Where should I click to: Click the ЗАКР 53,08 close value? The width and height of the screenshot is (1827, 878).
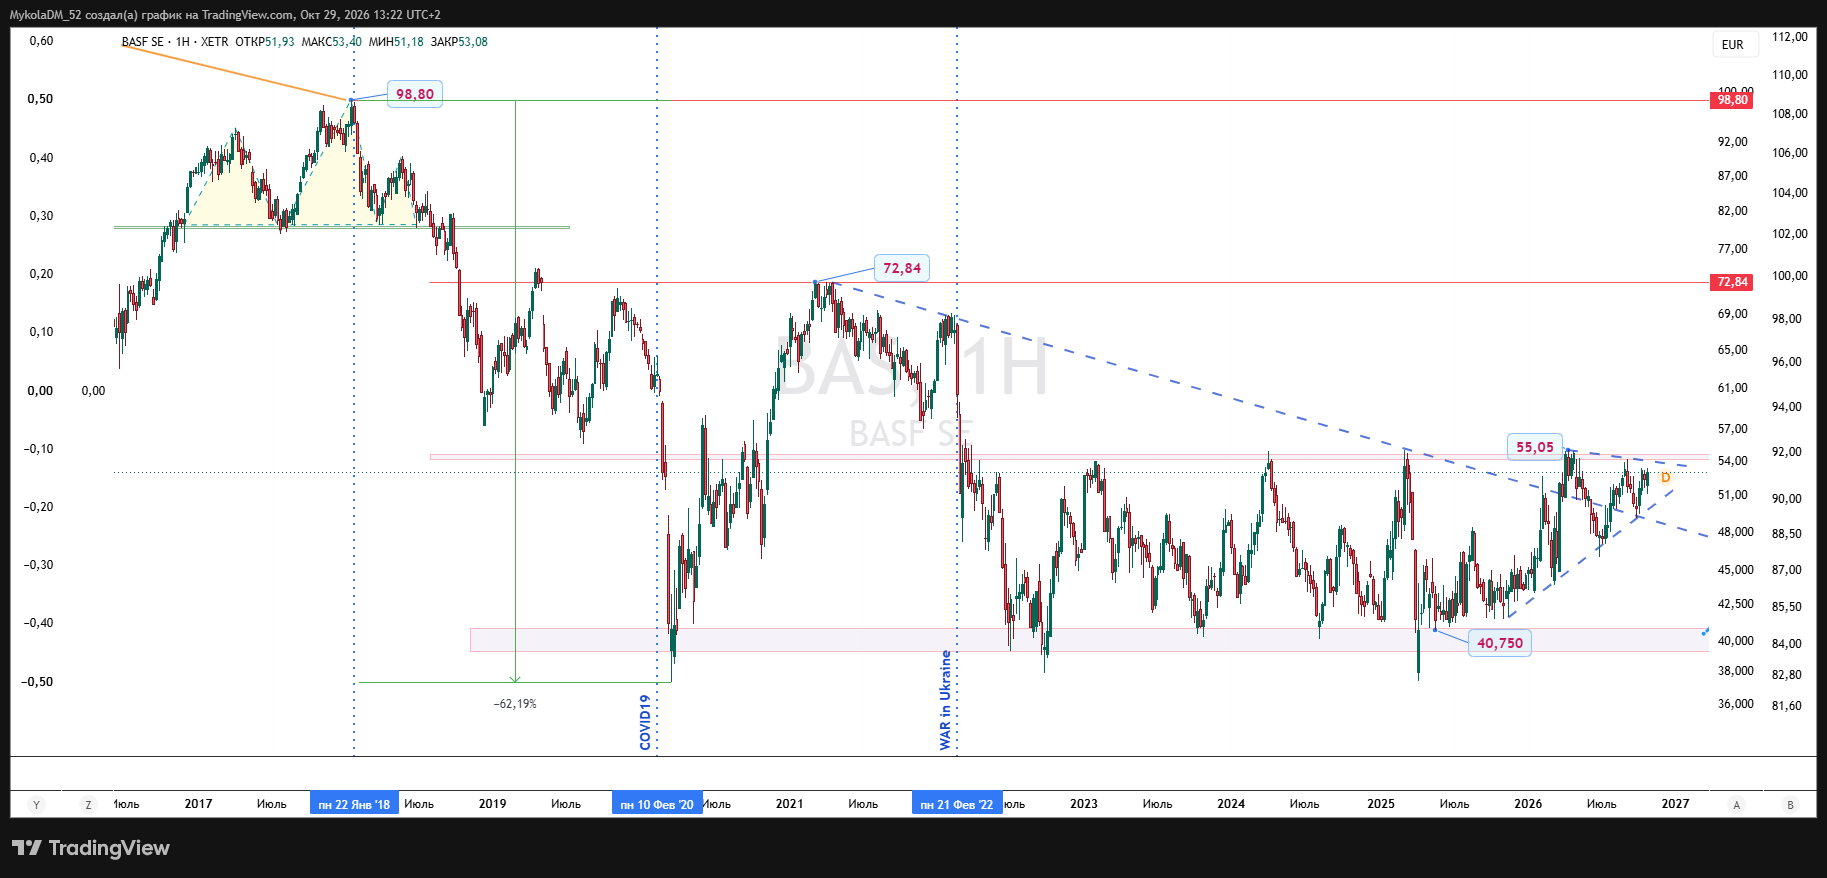tap(459, 42)
